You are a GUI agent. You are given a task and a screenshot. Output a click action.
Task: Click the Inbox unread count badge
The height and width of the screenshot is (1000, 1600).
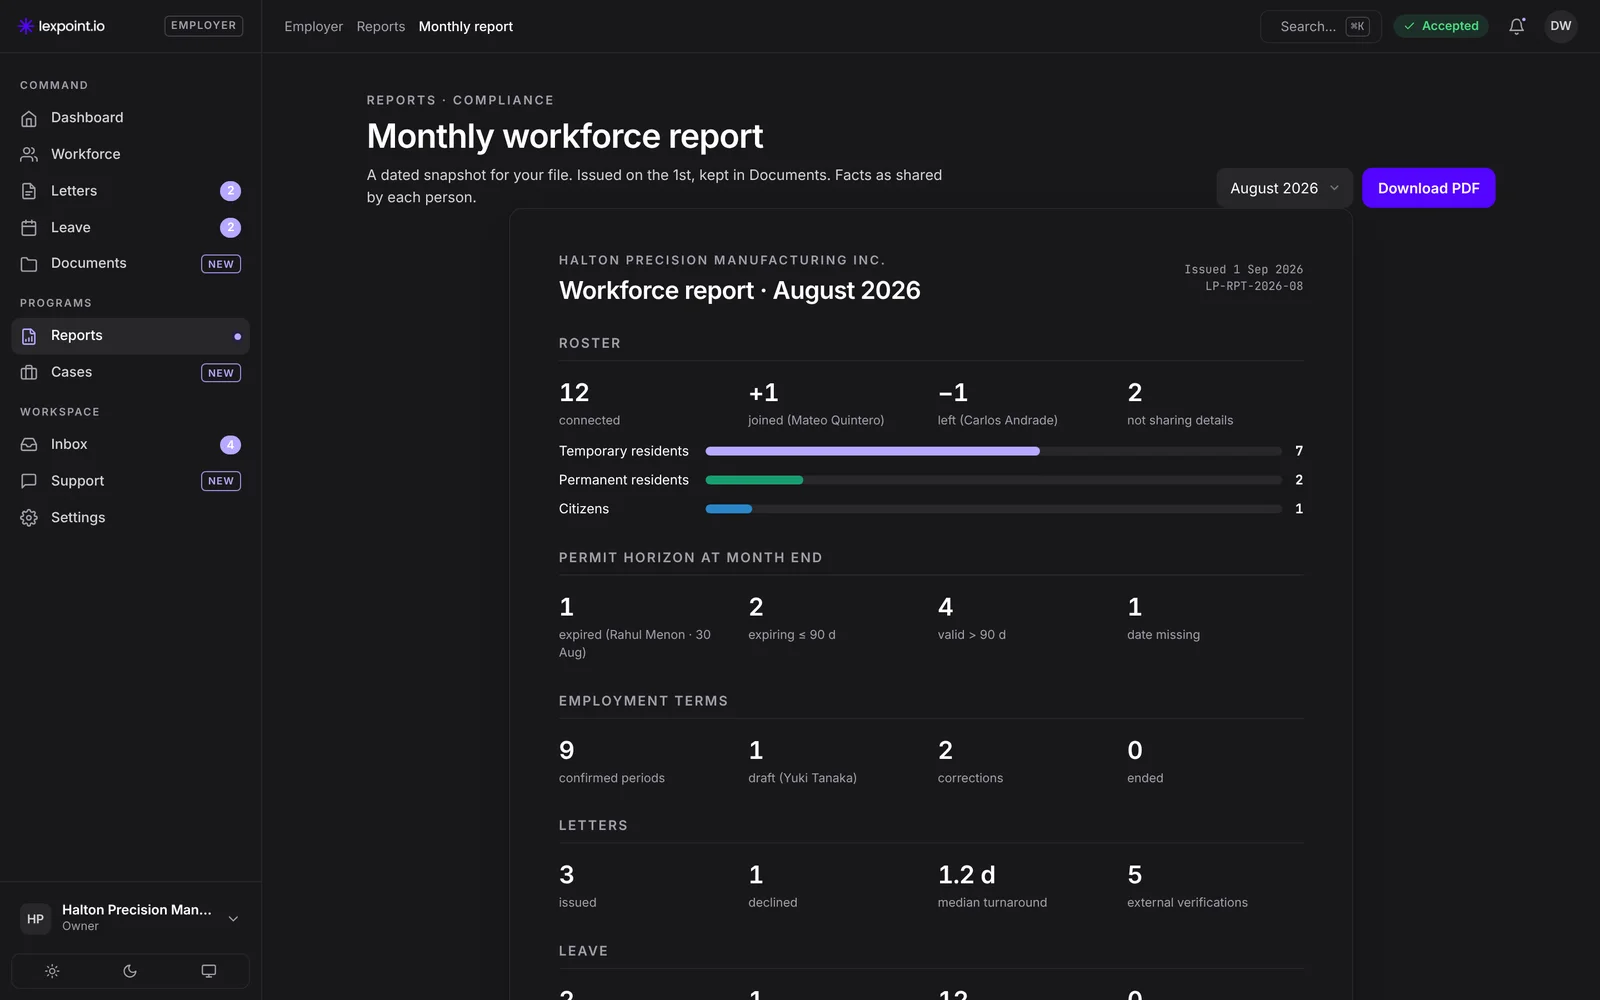(230, 445)
